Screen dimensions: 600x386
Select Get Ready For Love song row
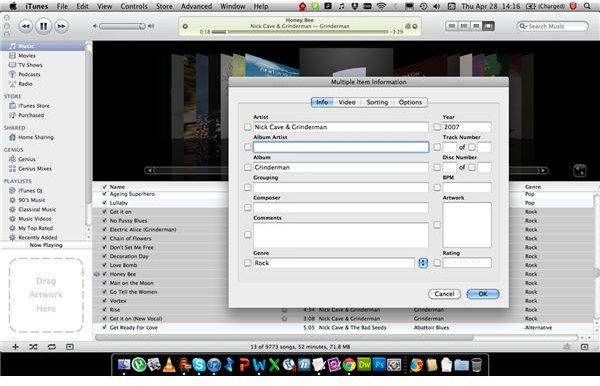[x=342, y=328]
